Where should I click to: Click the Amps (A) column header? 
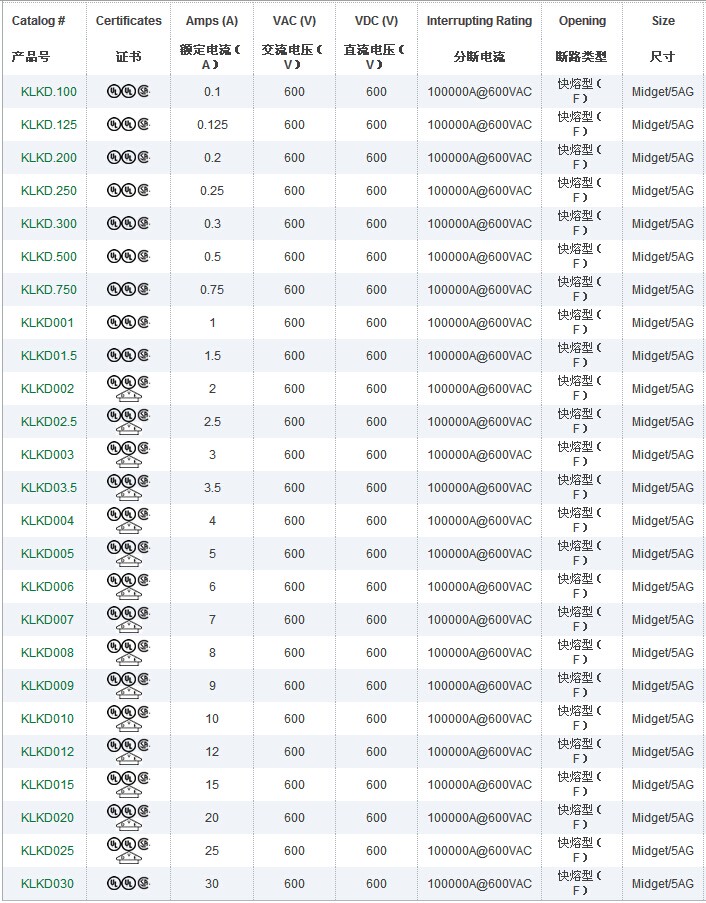point(212,21)
